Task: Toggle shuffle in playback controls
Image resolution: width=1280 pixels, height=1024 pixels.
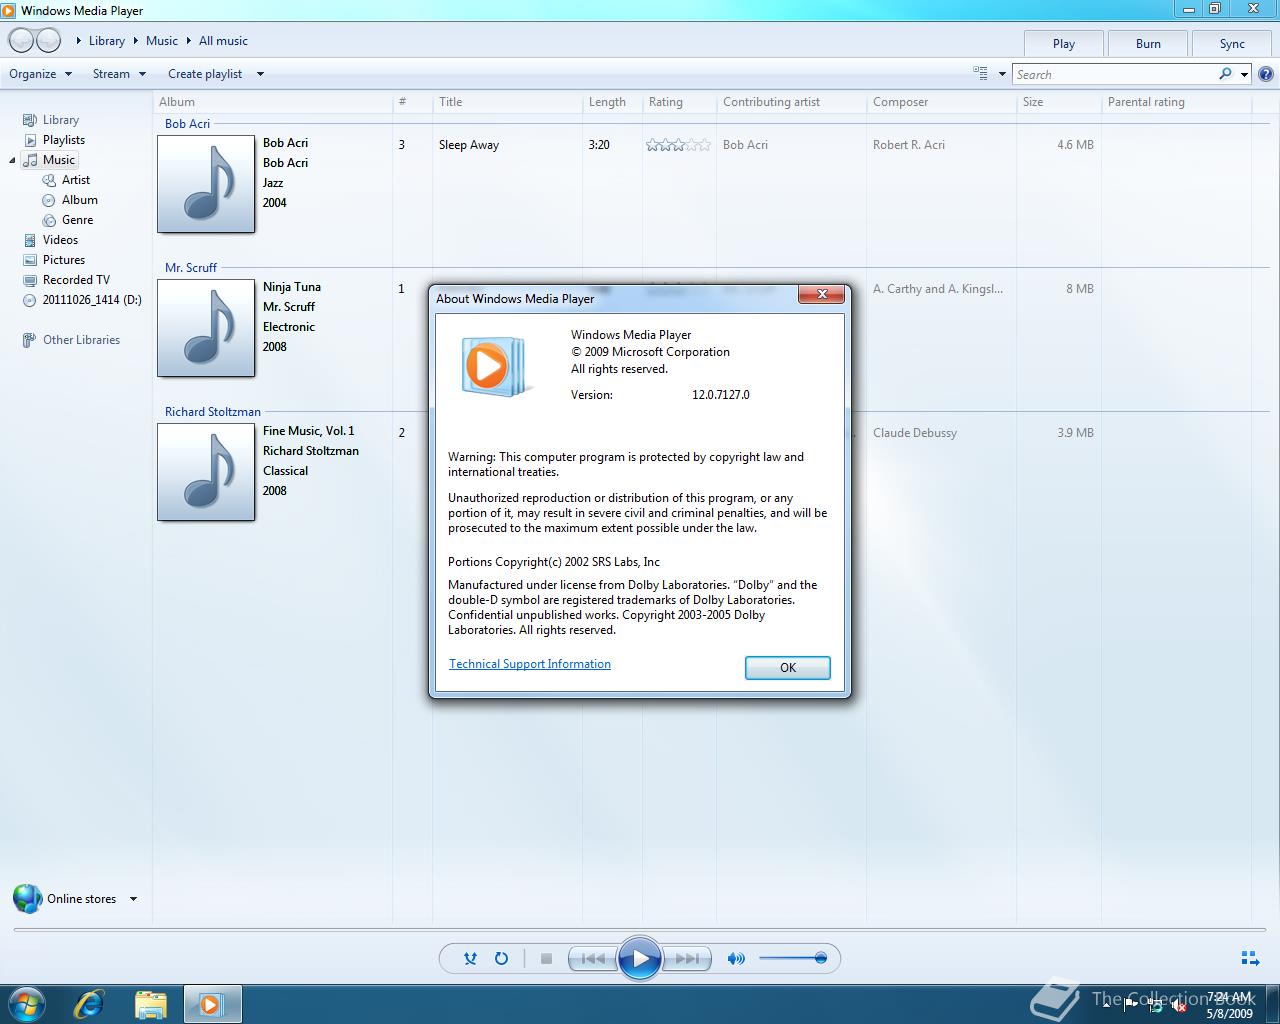Action: [470, 958]
